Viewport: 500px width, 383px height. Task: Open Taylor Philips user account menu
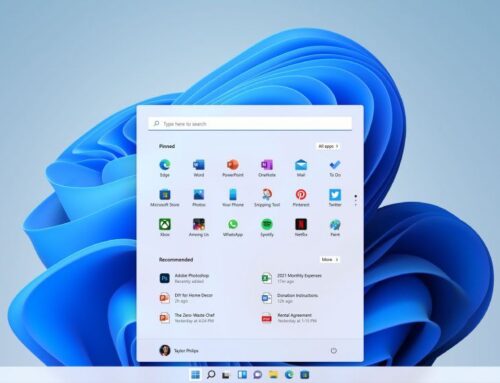[179, 350]
